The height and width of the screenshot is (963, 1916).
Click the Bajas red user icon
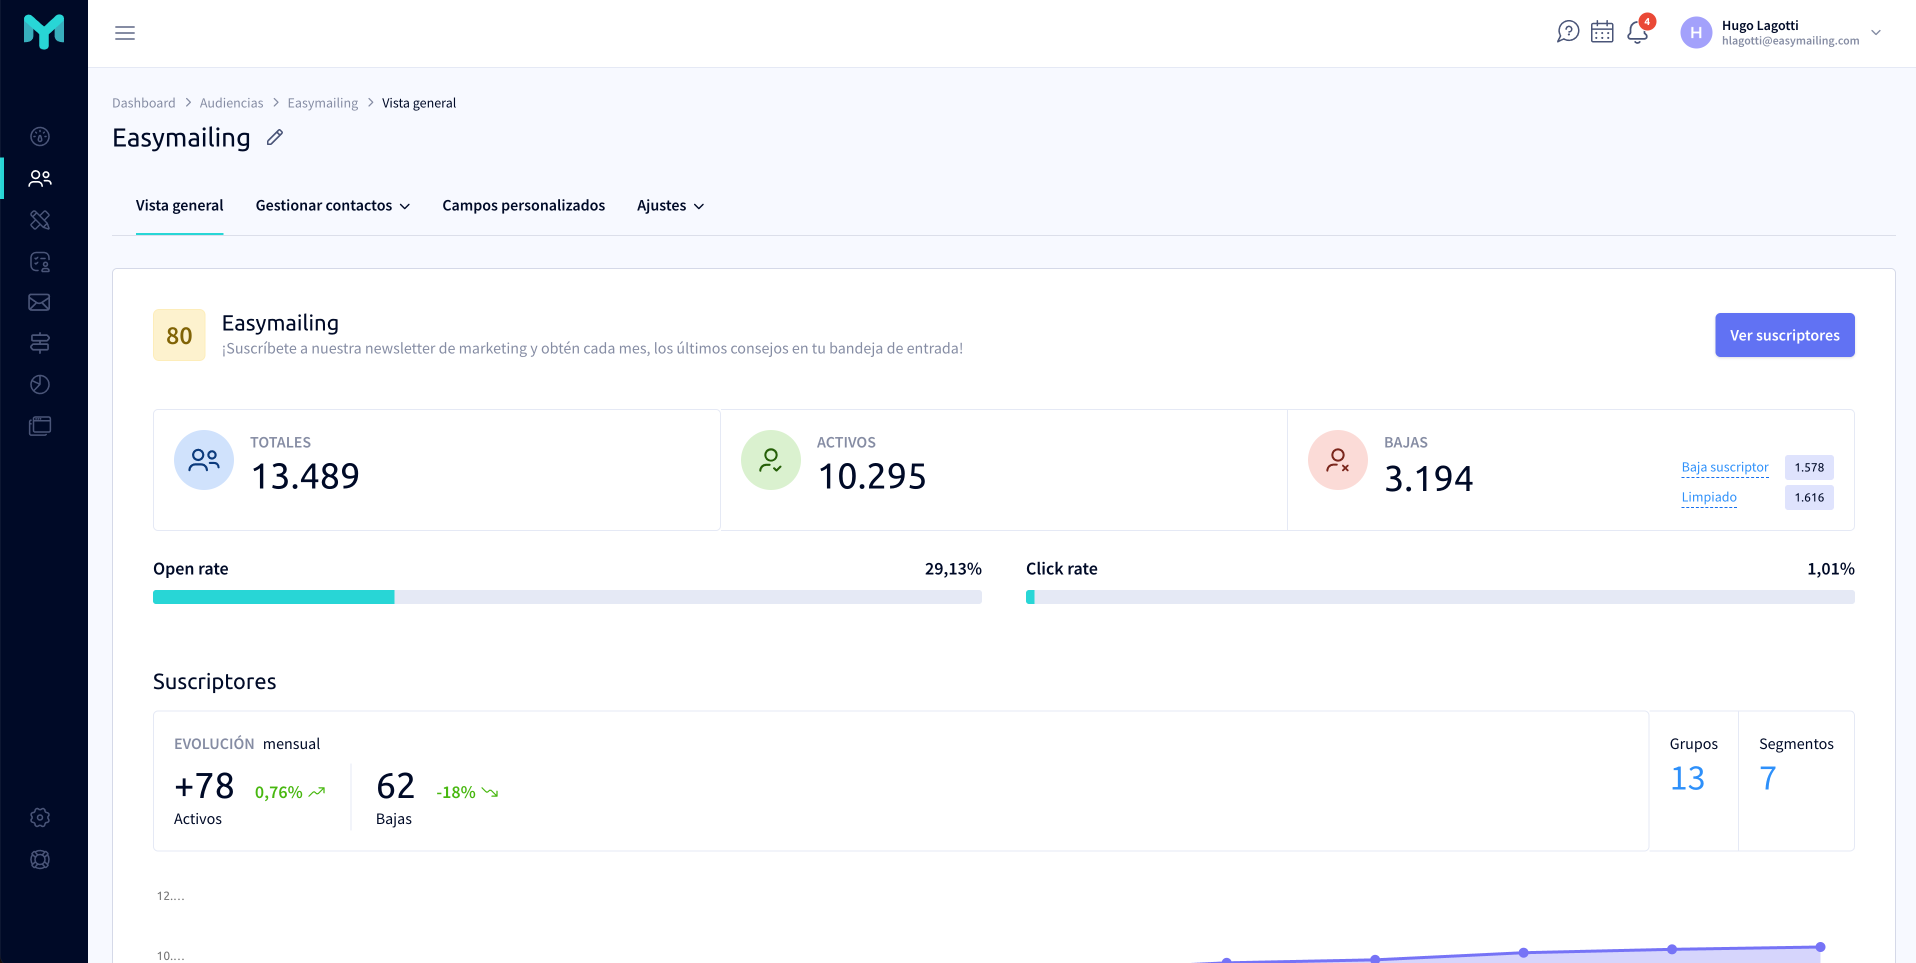coord(1338,460)
